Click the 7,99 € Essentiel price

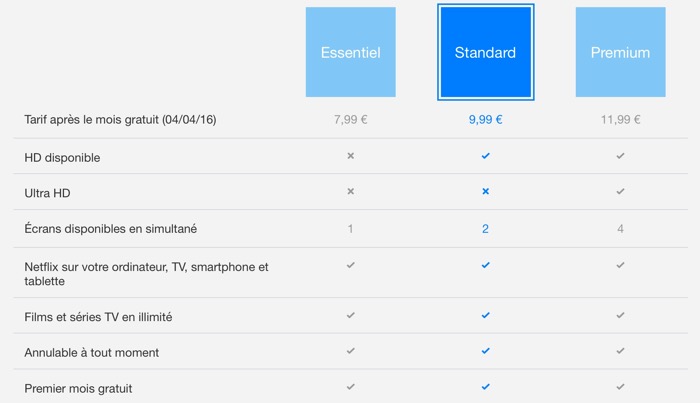[x=350, y=120]
